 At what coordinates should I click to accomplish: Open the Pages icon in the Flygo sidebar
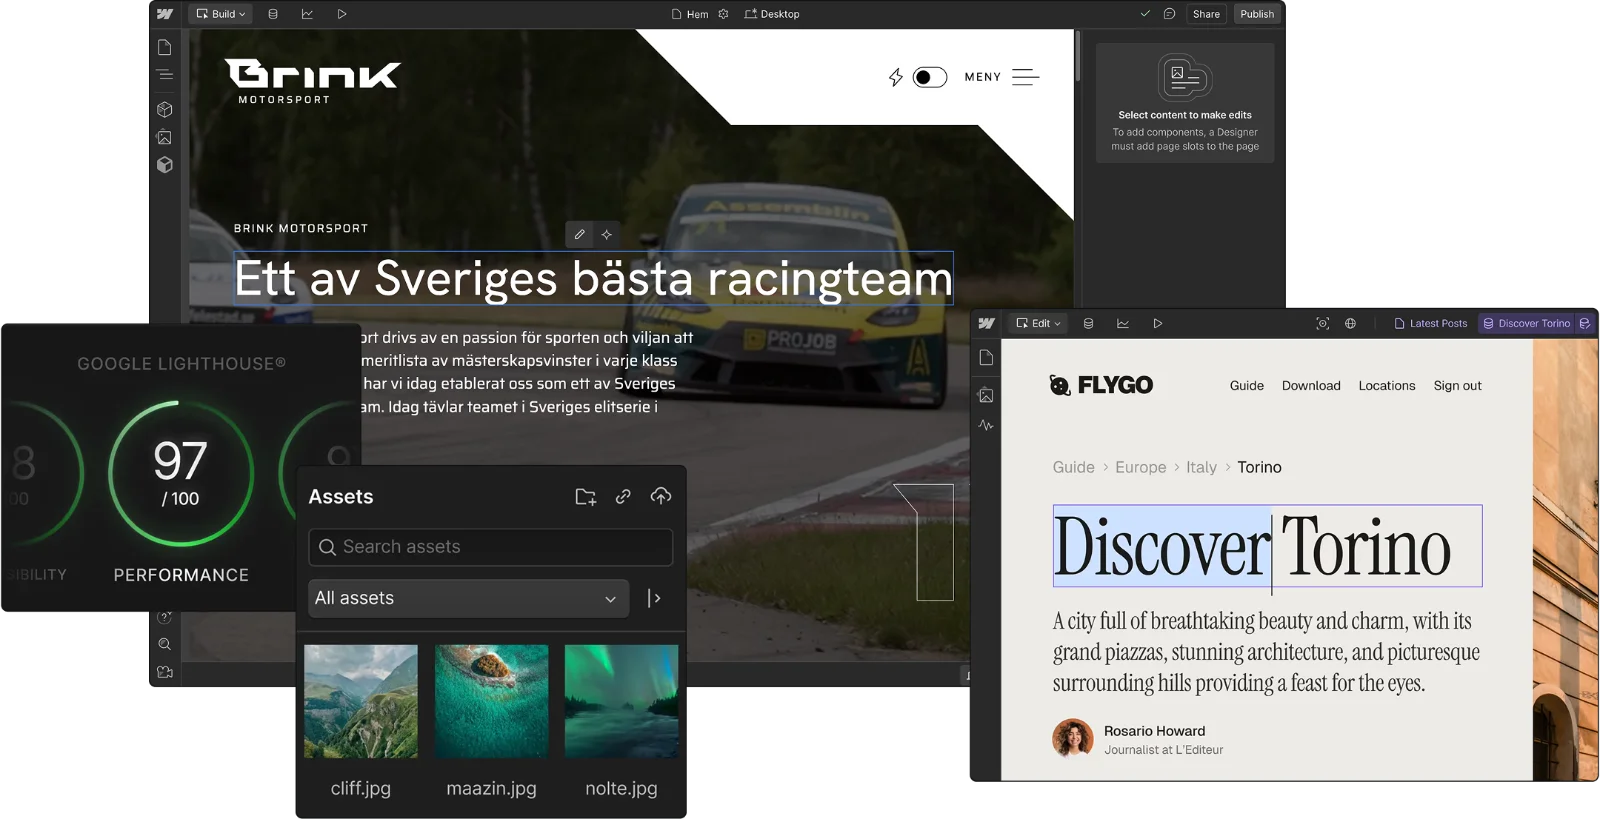point(986,357)
